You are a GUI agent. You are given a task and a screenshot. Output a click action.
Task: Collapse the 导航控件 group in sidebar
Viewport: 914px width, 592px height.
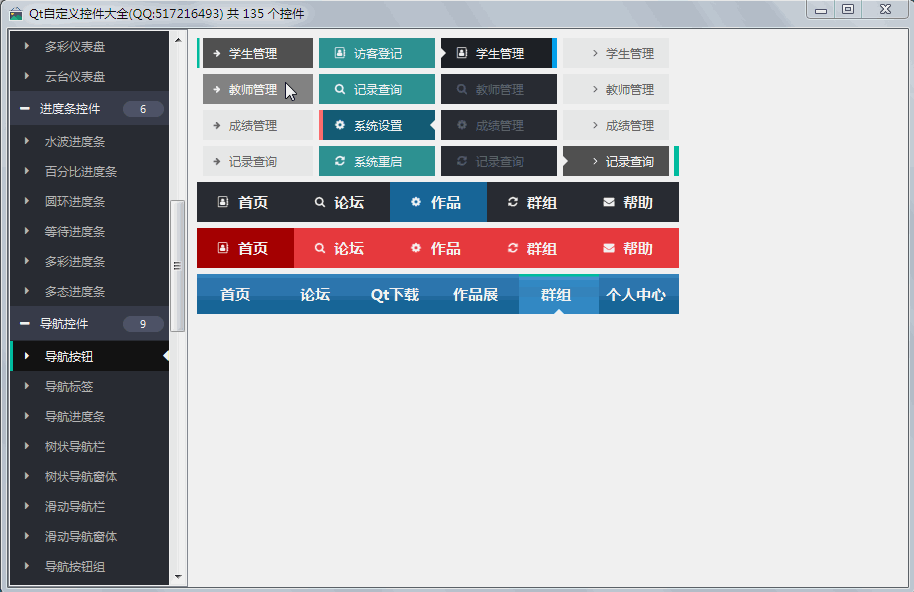[24, 324]
